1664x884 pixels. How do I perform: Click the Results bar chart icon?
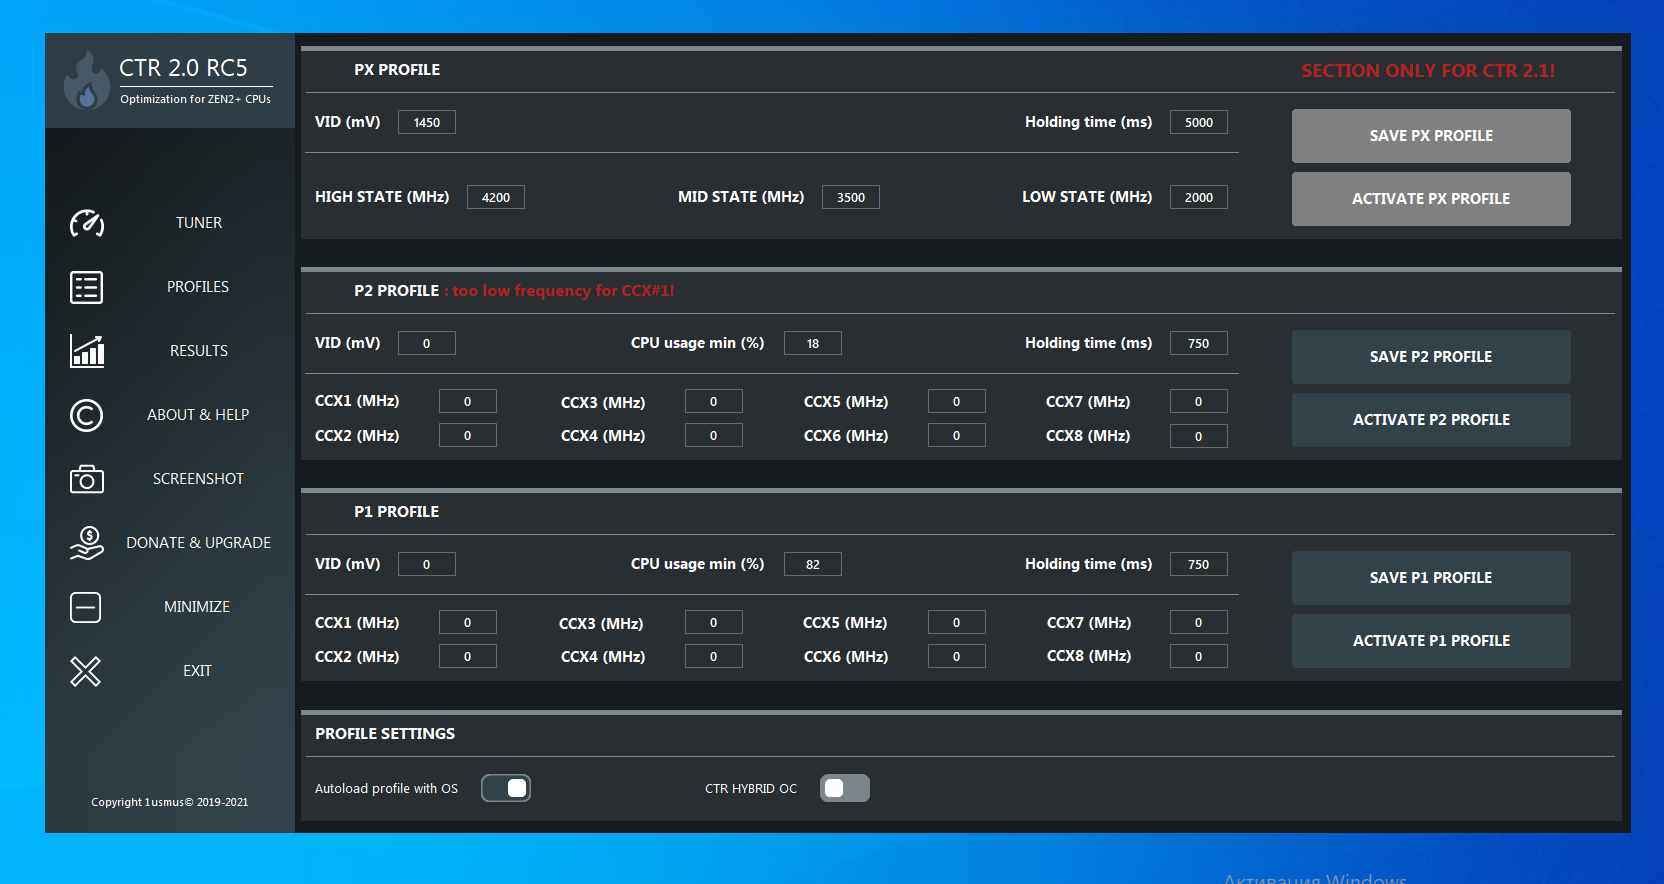click(x=87, y=351)
